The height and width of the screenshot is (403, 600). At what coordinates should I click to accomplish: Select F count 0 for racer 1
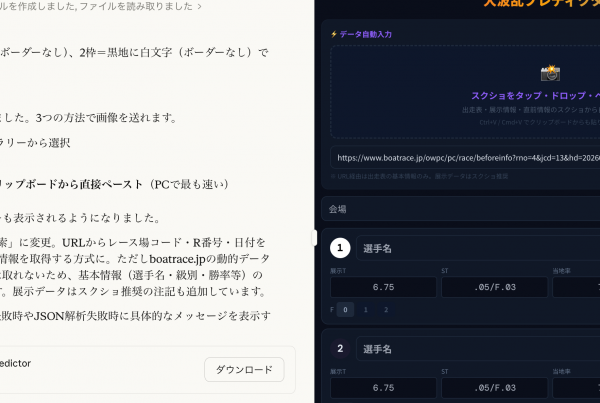(x=345, y=310)
